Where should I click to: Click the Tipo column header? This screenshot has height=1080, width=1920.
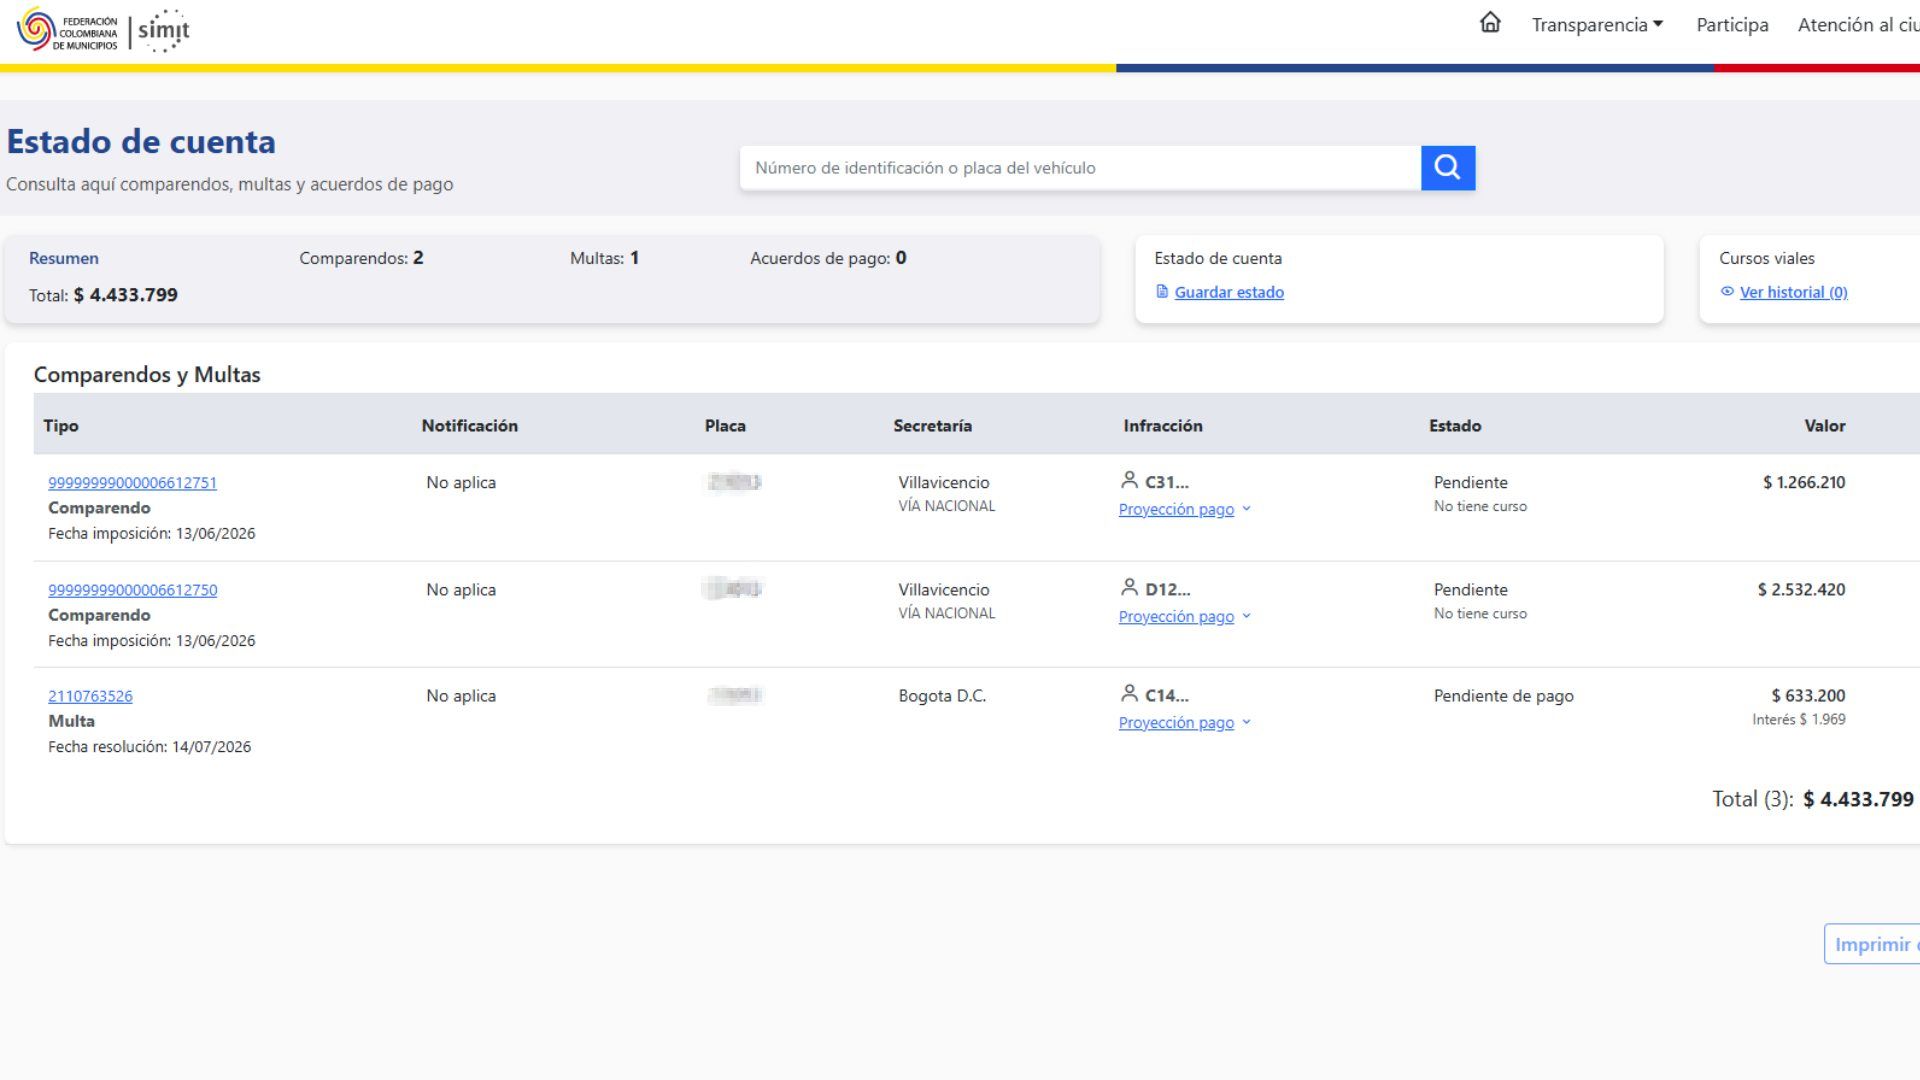pos(61,425)
